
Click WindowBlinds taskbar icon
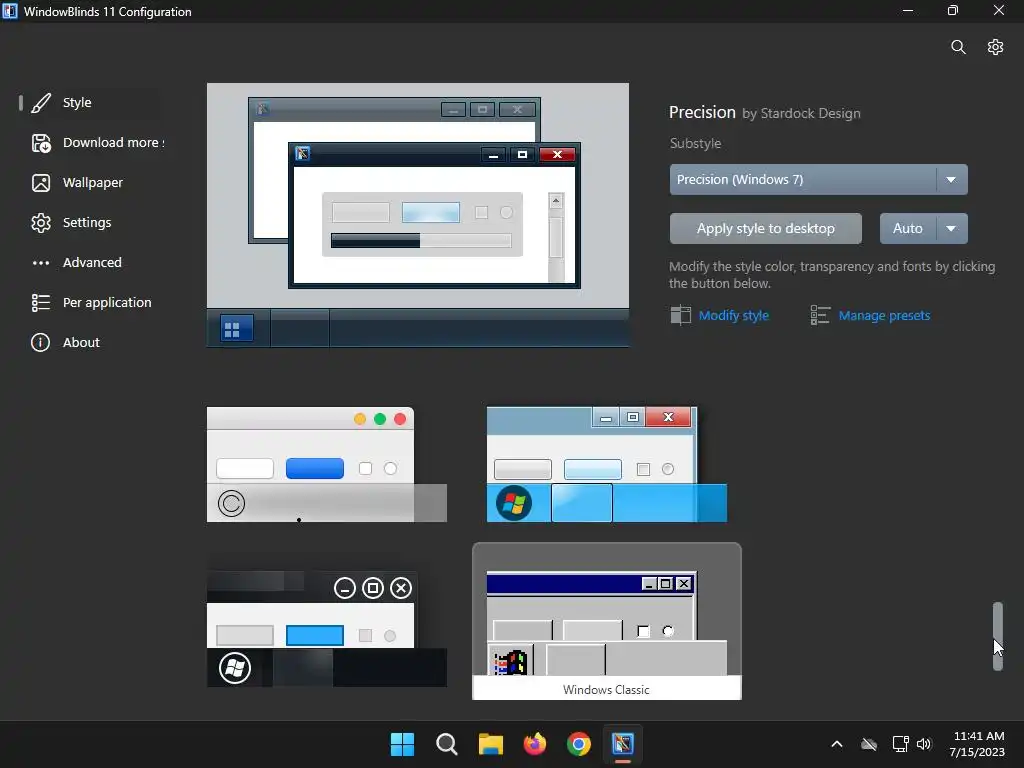[623, 744]
